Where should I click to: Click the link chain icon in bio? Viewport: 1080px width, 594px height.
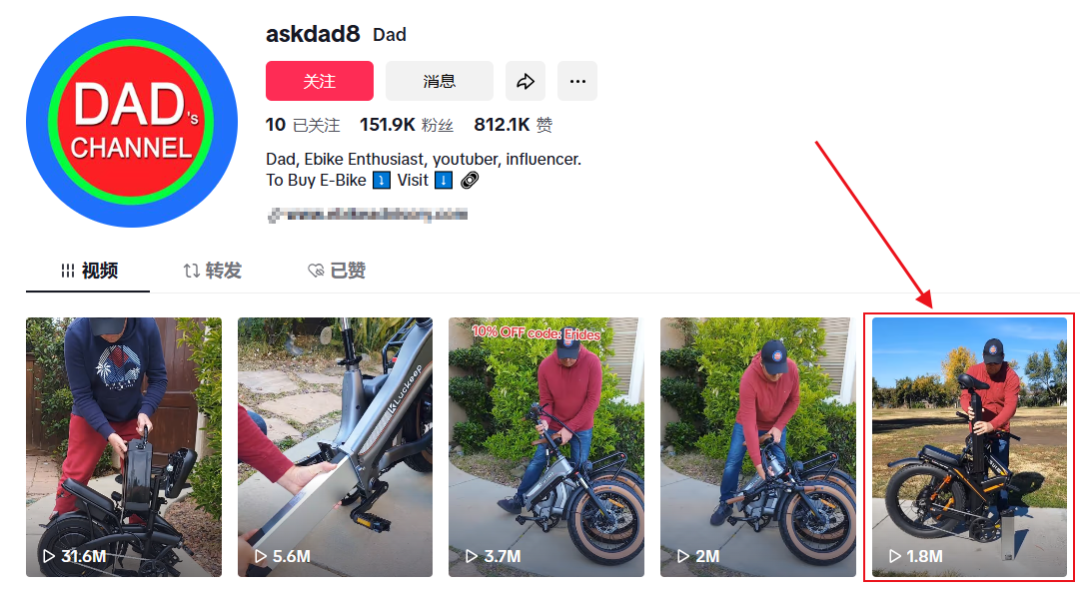(x=470, y=181)
